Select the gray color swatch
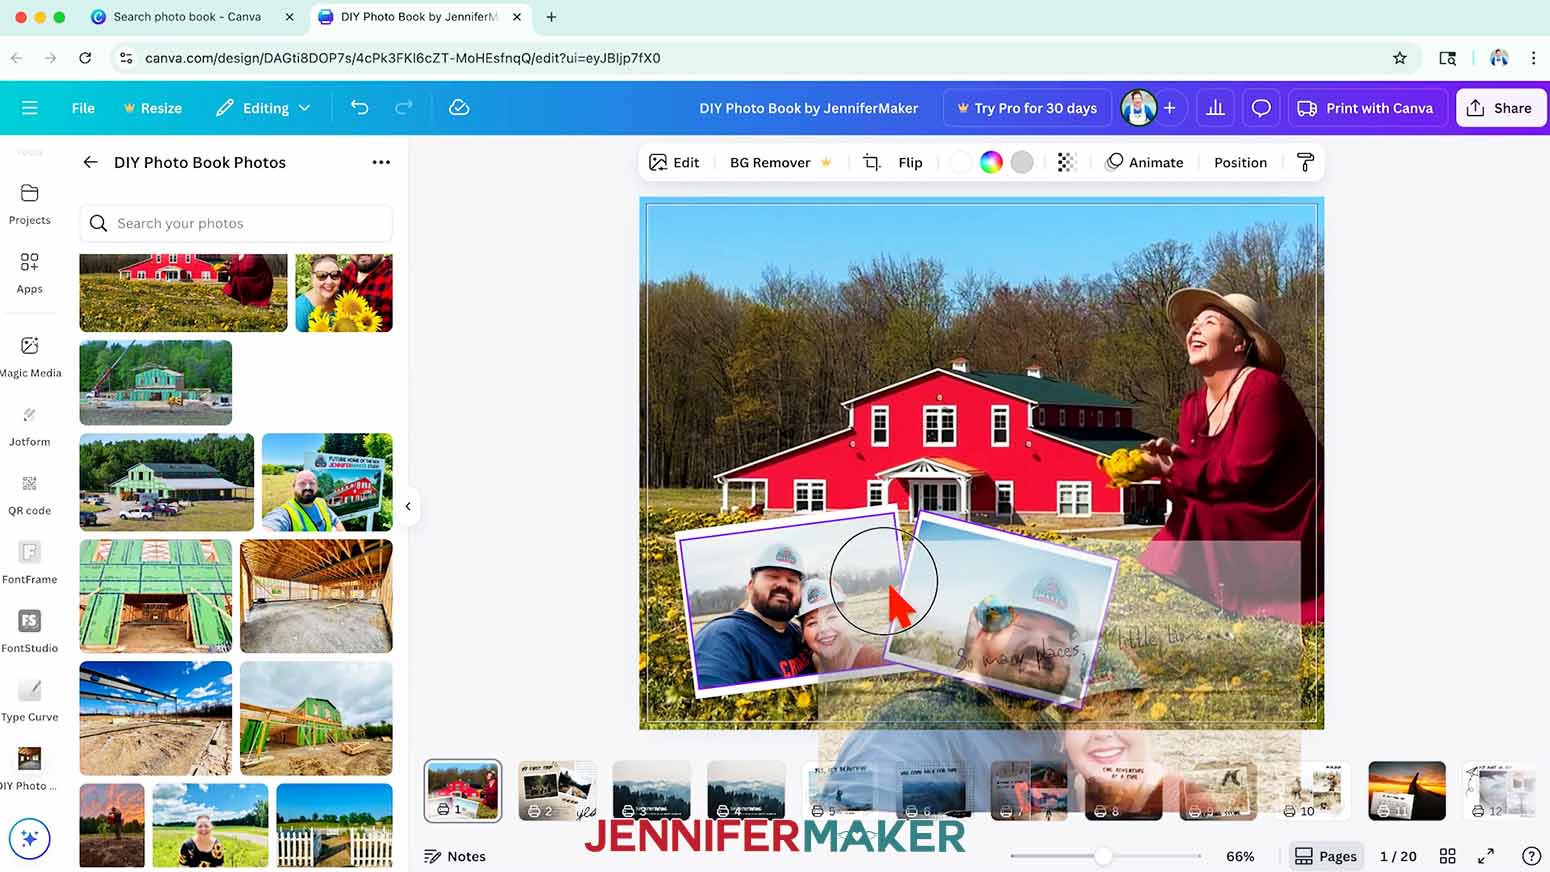The image size is (1550, 872). pyautogui.click(x=1022, y=162)
